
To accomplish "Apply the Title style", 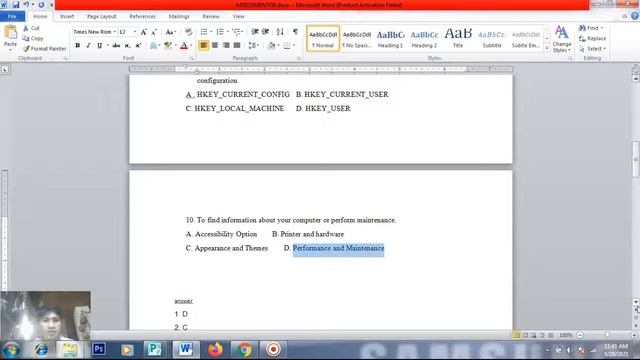I will (458, 38).
